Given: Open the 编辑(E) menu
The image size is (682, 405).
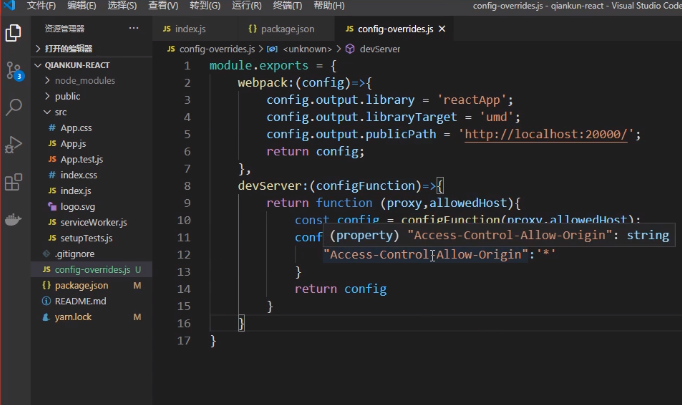Looking at the screenshot, I should (82, 6).
